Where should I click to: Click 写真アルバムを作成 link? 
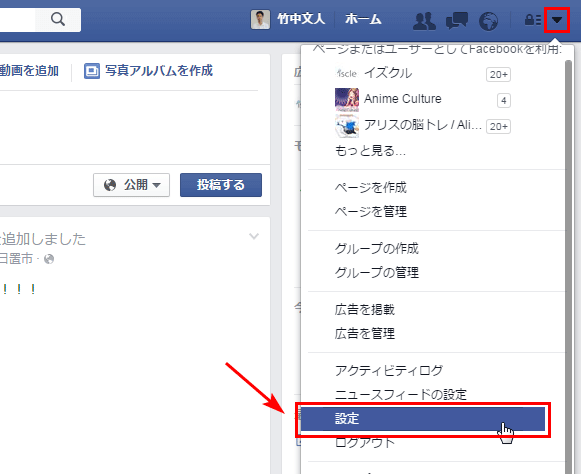159,70
